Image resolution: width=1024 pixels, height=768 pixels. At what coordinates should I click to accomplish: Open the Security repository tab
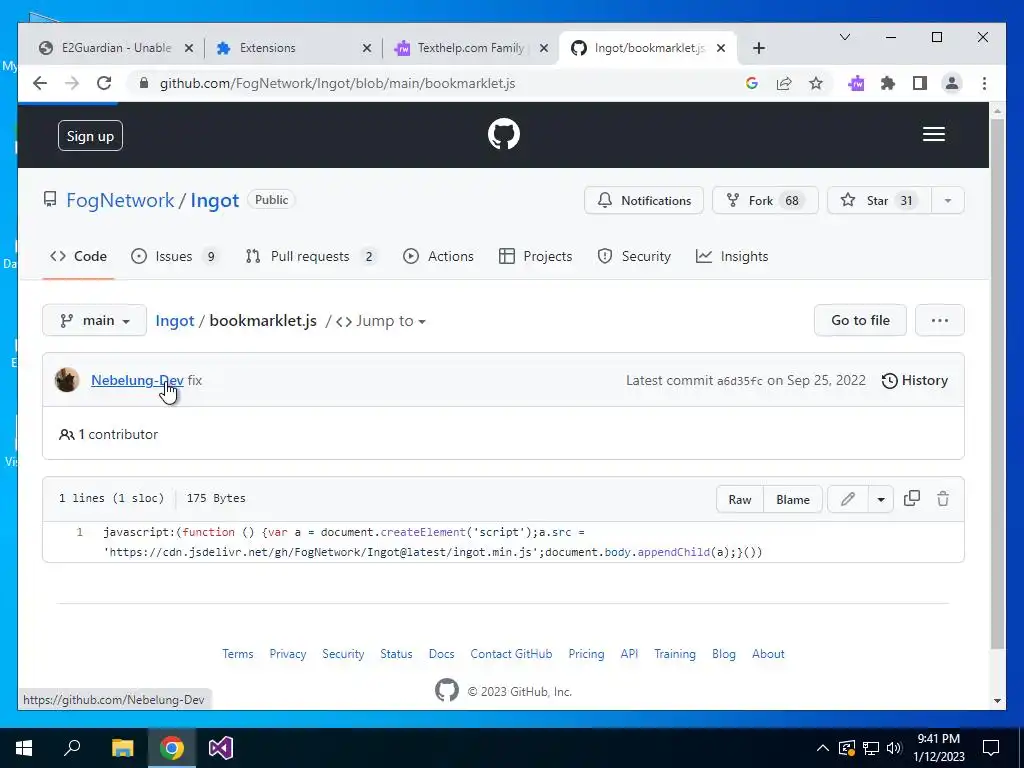coord(634,256)
